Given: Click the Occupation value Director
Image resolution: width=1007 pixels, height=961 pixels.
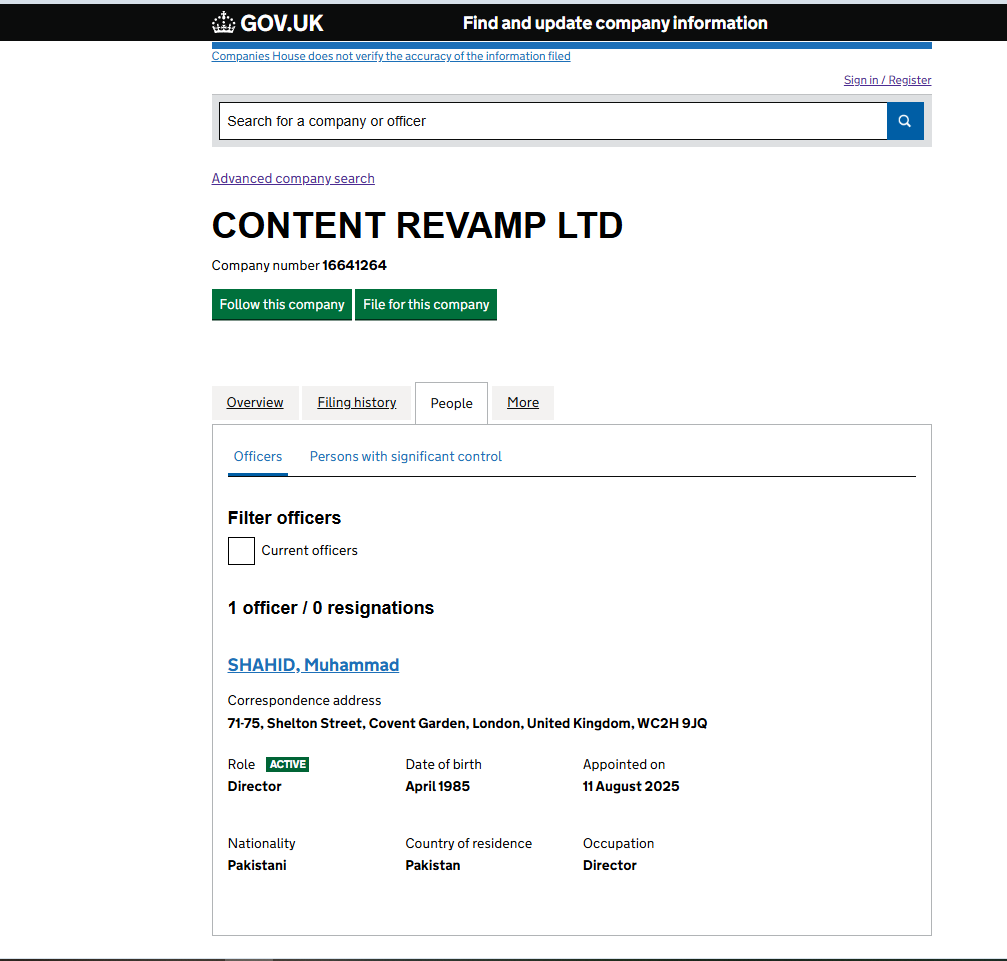Looking at the screenshot, I should 609,865.
